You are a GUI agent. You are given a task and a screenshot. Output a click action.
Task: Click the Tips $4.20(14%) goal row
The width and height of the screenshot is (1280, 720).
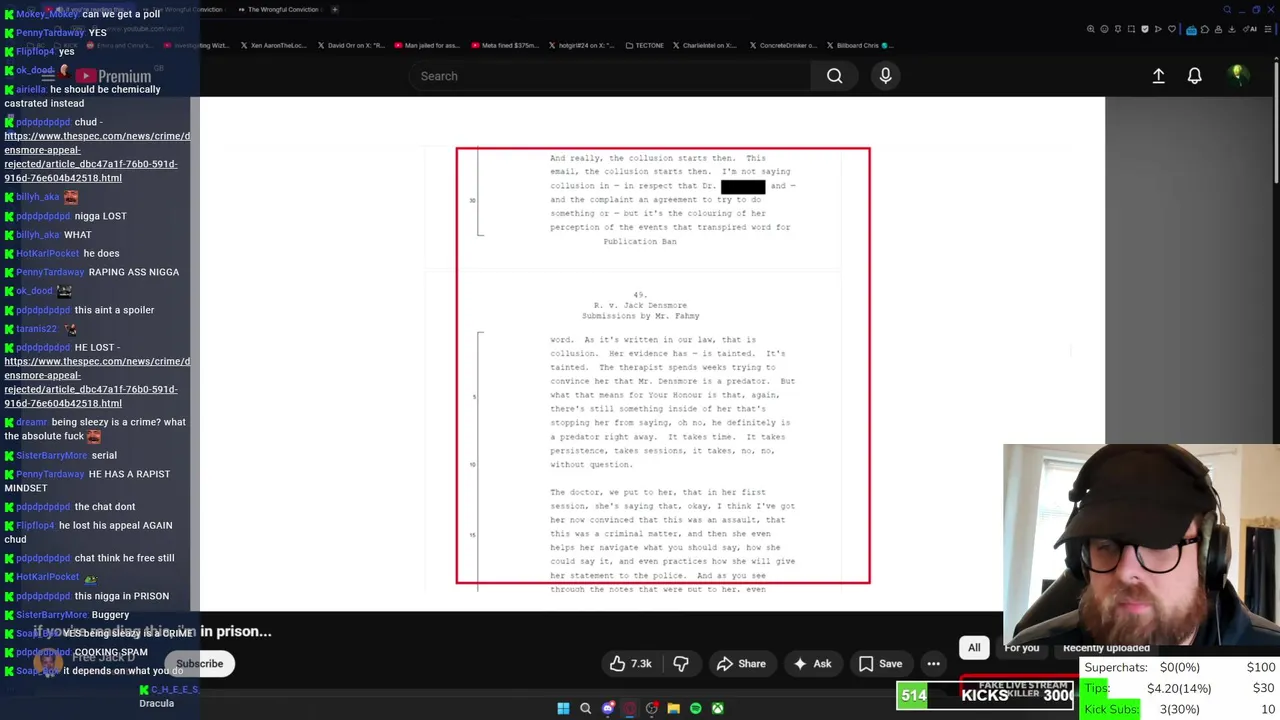point(1180,688)
